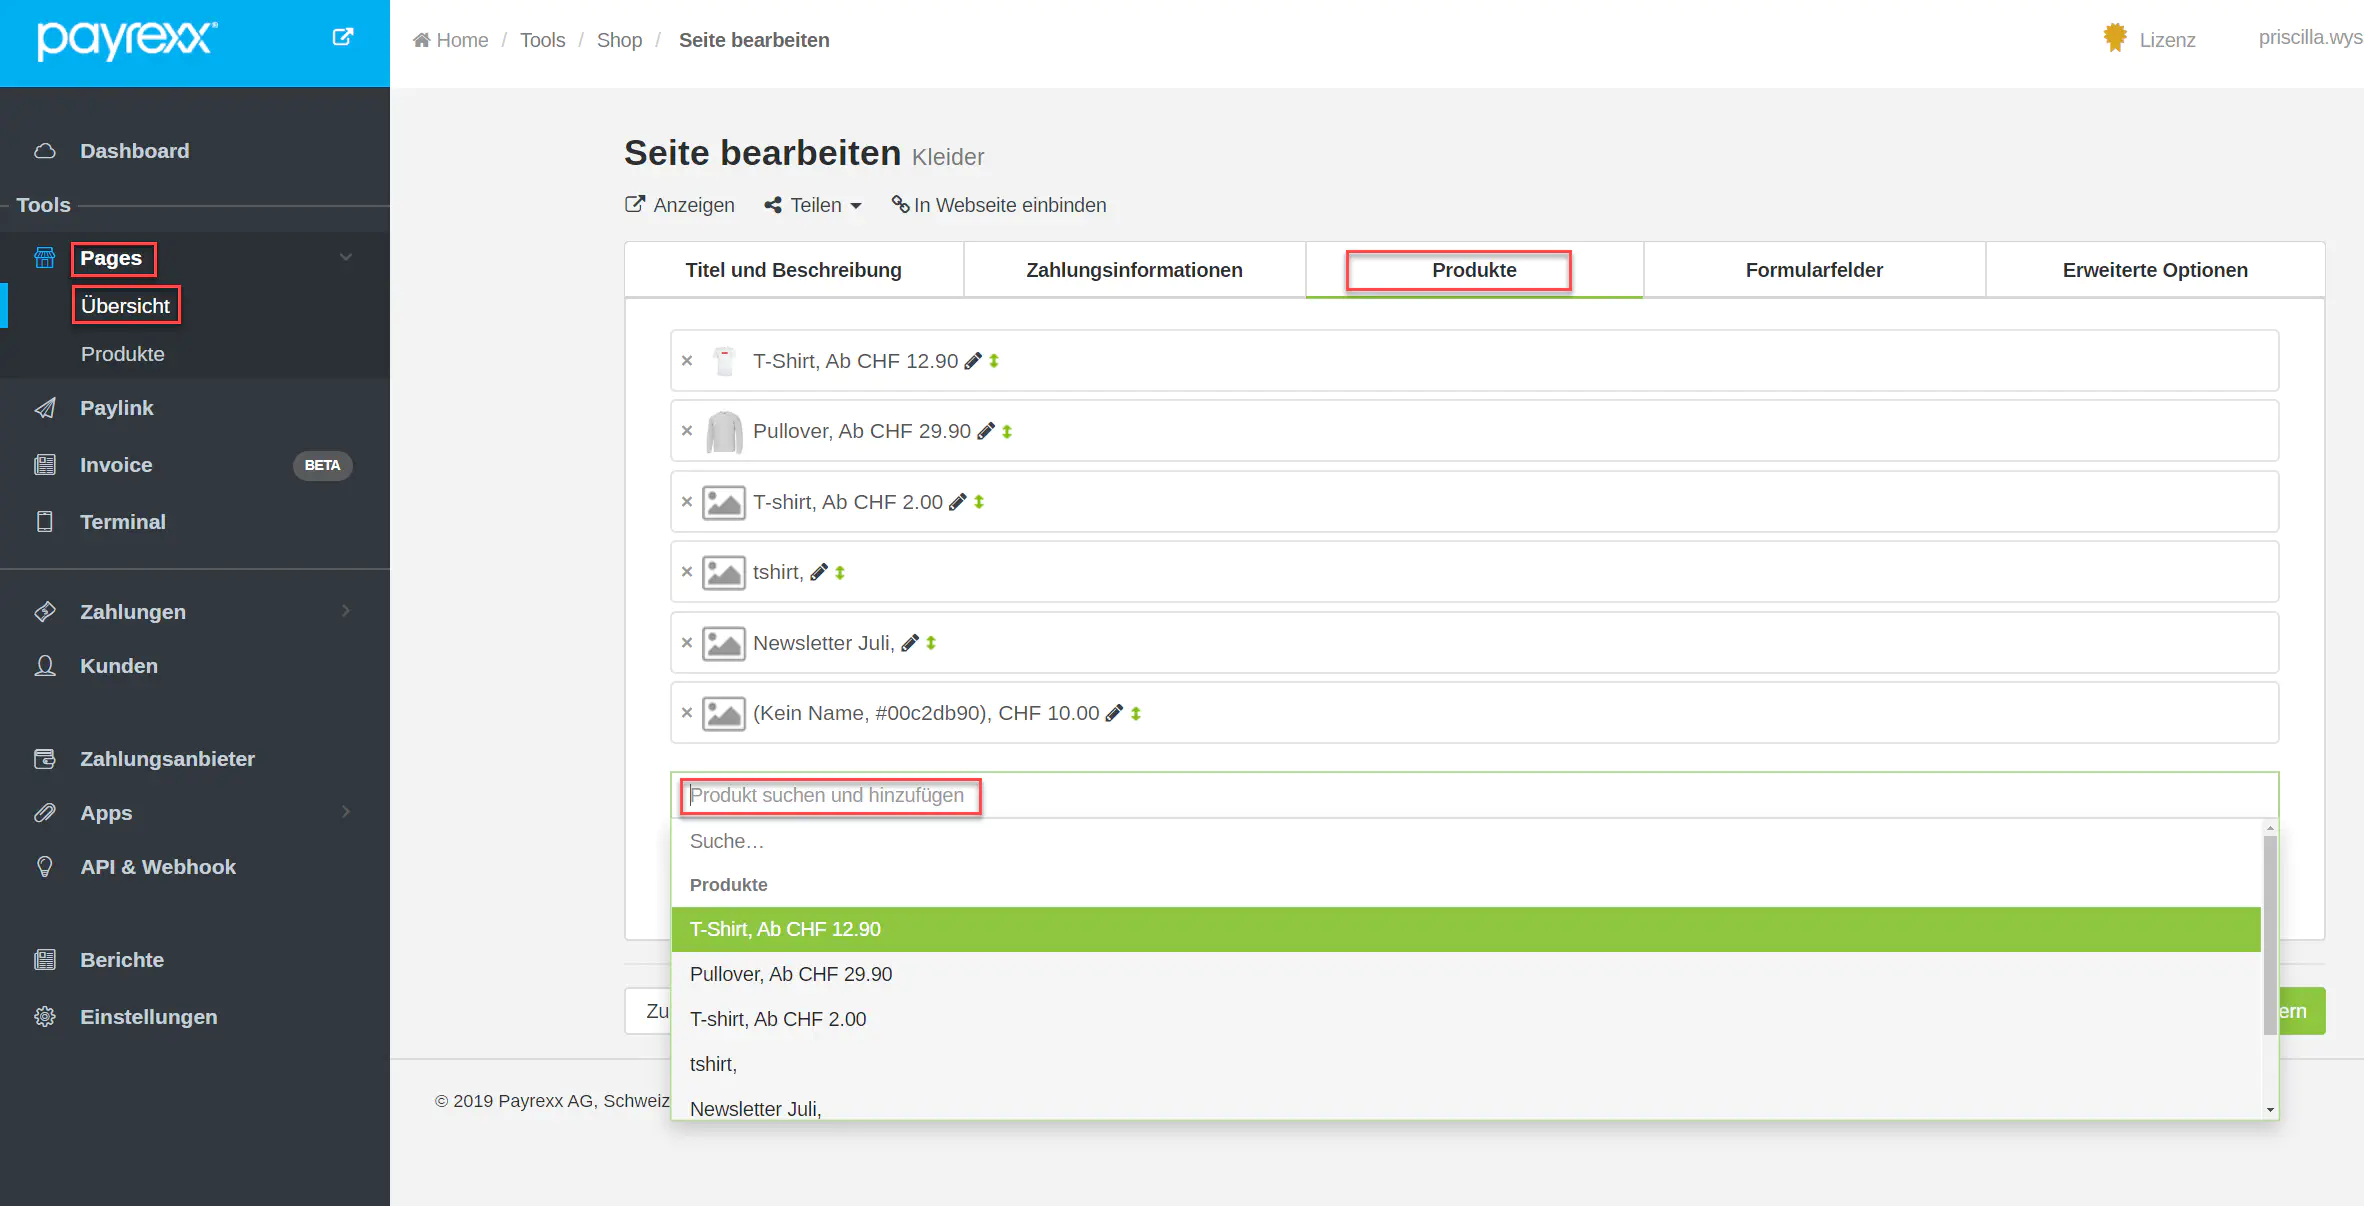Viewport: 2364px width, 1206px height.
Task: Click the Einstellungen gear icon
Action: 45,1017
